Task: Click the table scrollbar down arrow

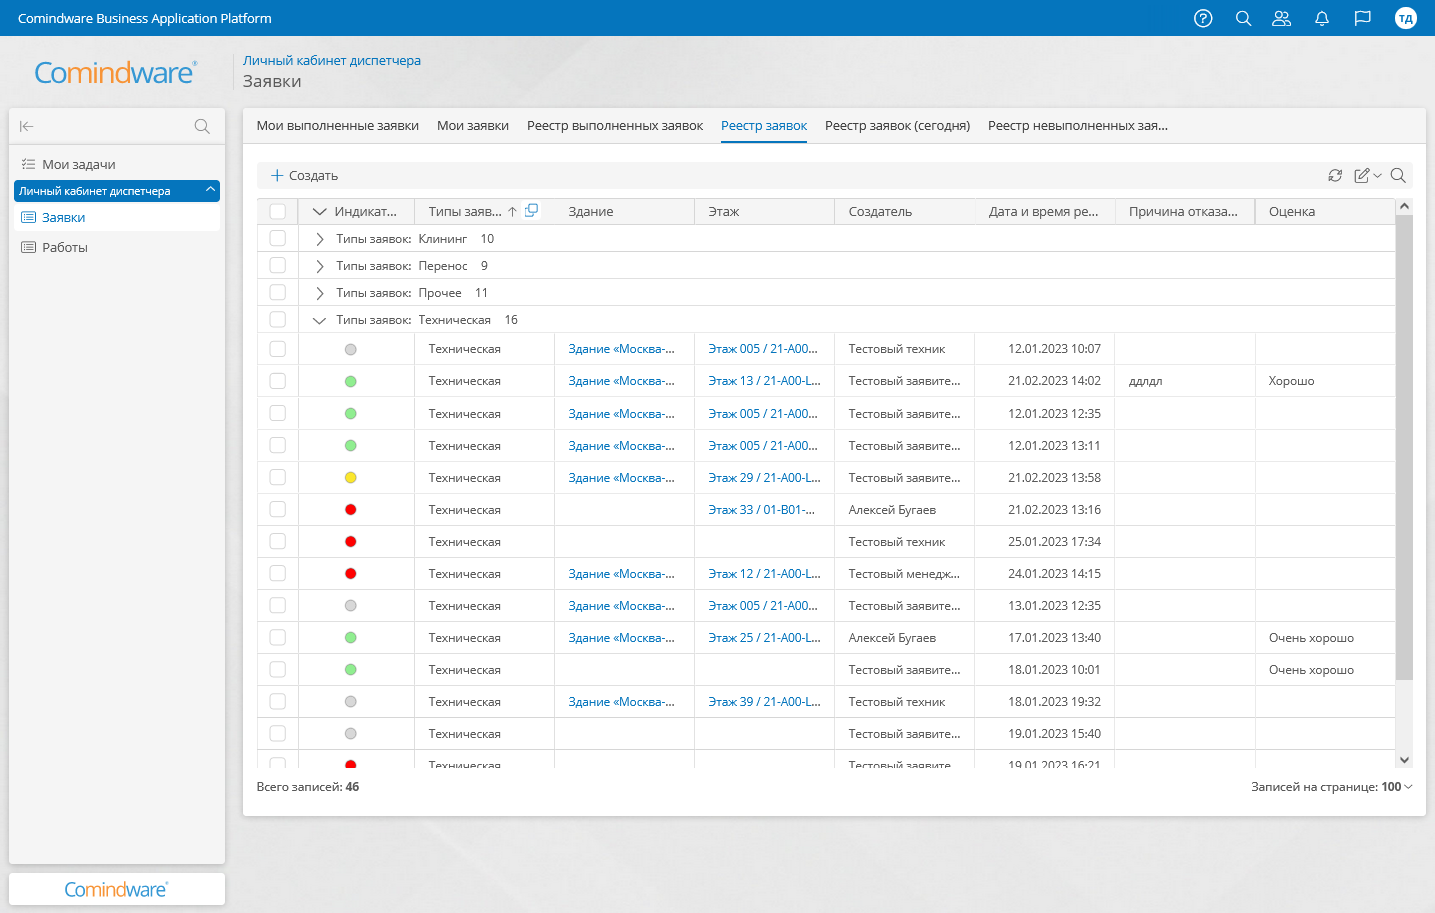Action: click(1404, 760)
